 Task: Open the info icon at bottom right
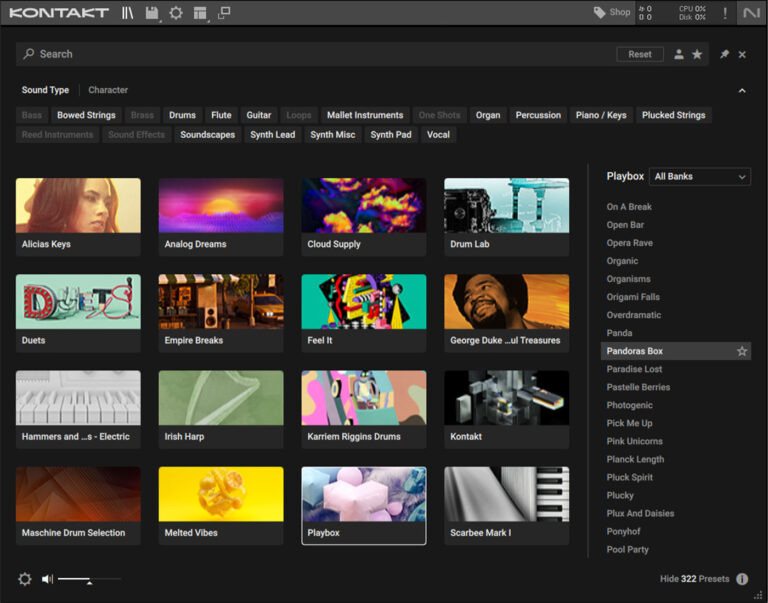coord(742,579)
